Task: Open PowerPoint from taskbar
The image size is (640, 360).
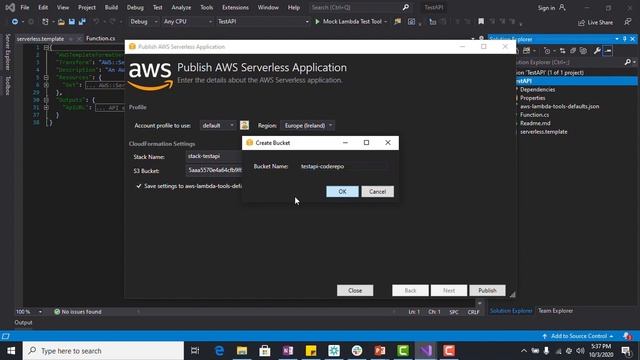Action: (x=380, y=351)
